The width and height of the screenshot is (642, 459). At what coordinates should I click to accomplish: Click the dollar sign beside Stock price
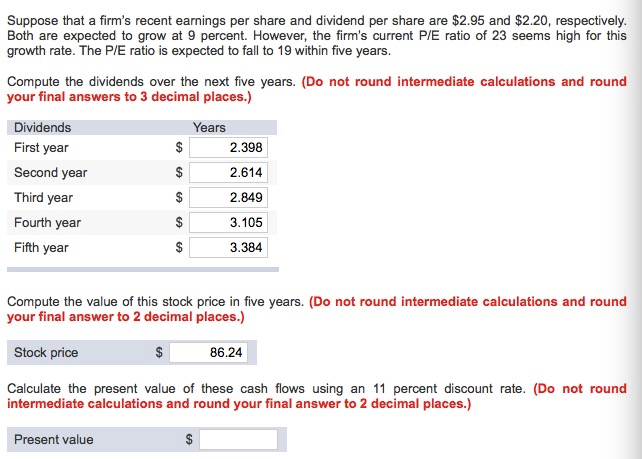coord(159,352)
